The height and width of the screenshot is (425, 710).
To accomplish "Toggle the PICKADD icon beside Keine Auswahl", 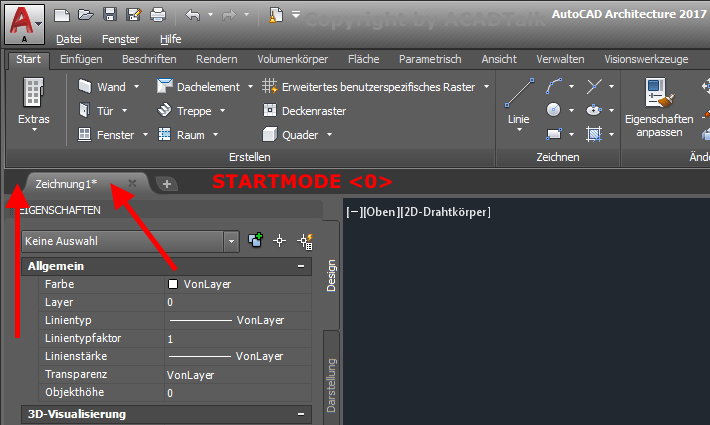I will (255, 240).
